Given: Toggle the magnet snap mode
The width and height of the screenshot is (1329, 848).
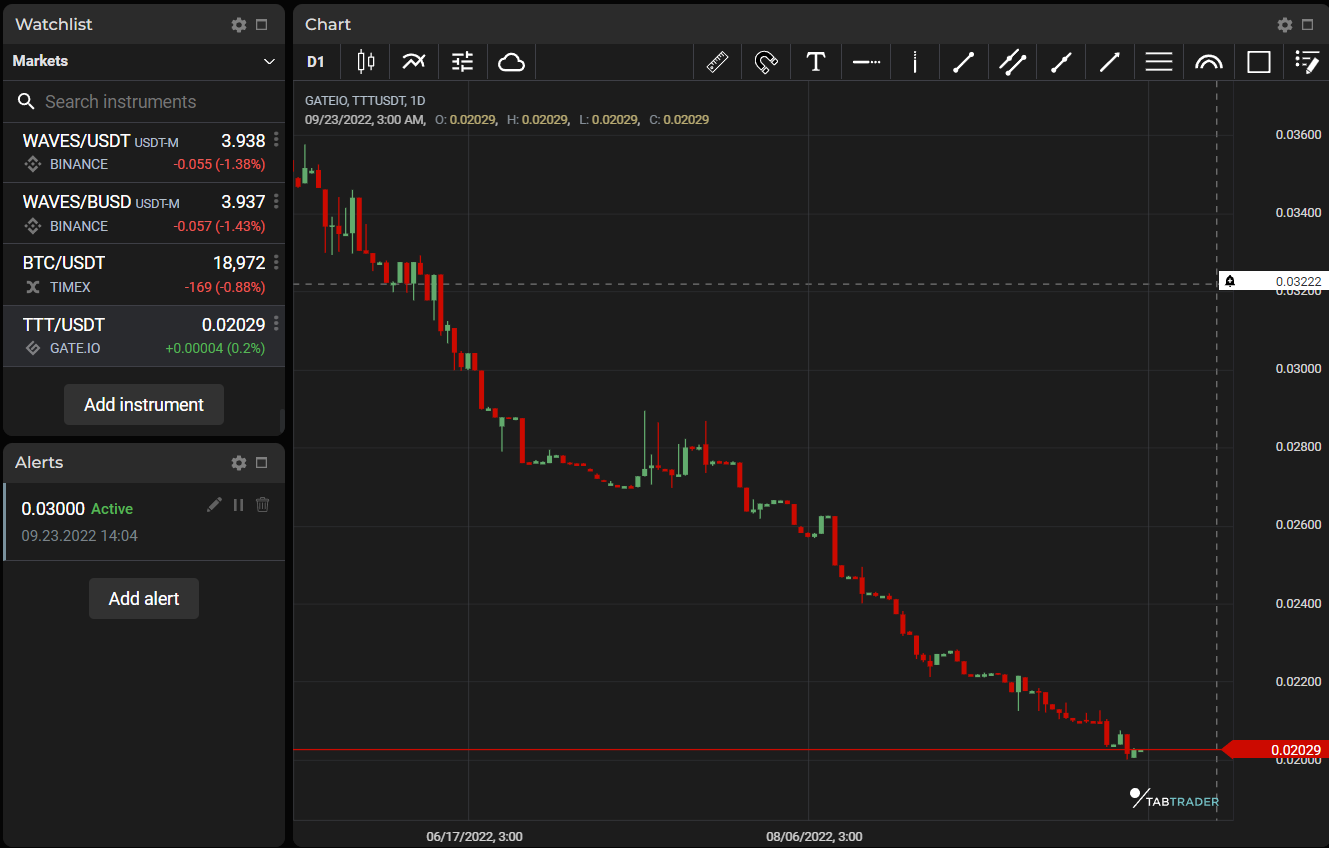Looking at the screenshot, I should tap(766, 61).
